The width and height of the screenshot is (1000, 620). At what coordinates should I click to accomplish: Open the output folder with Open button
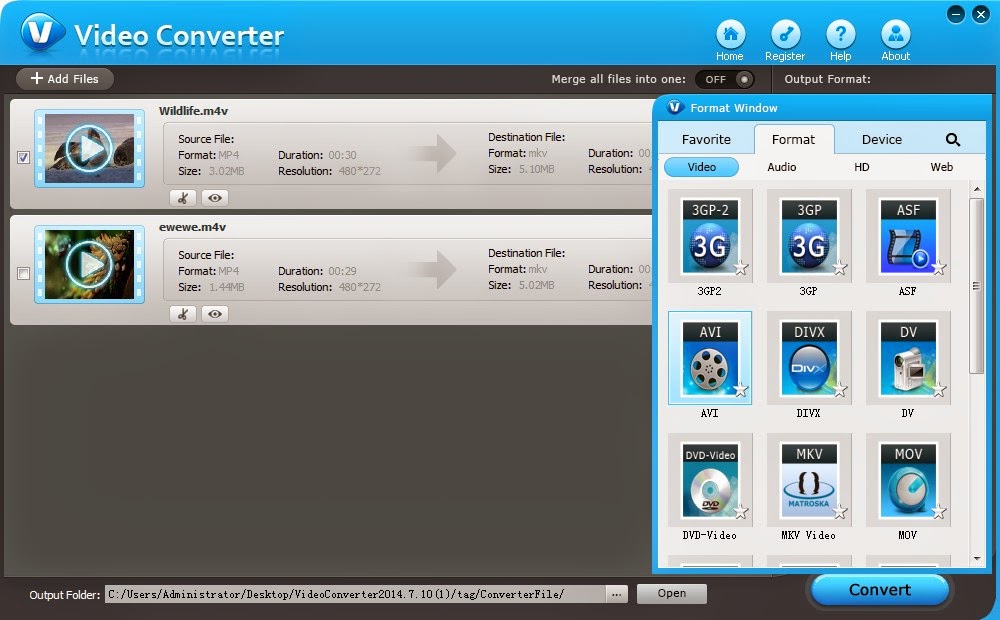tap(672, 593)
